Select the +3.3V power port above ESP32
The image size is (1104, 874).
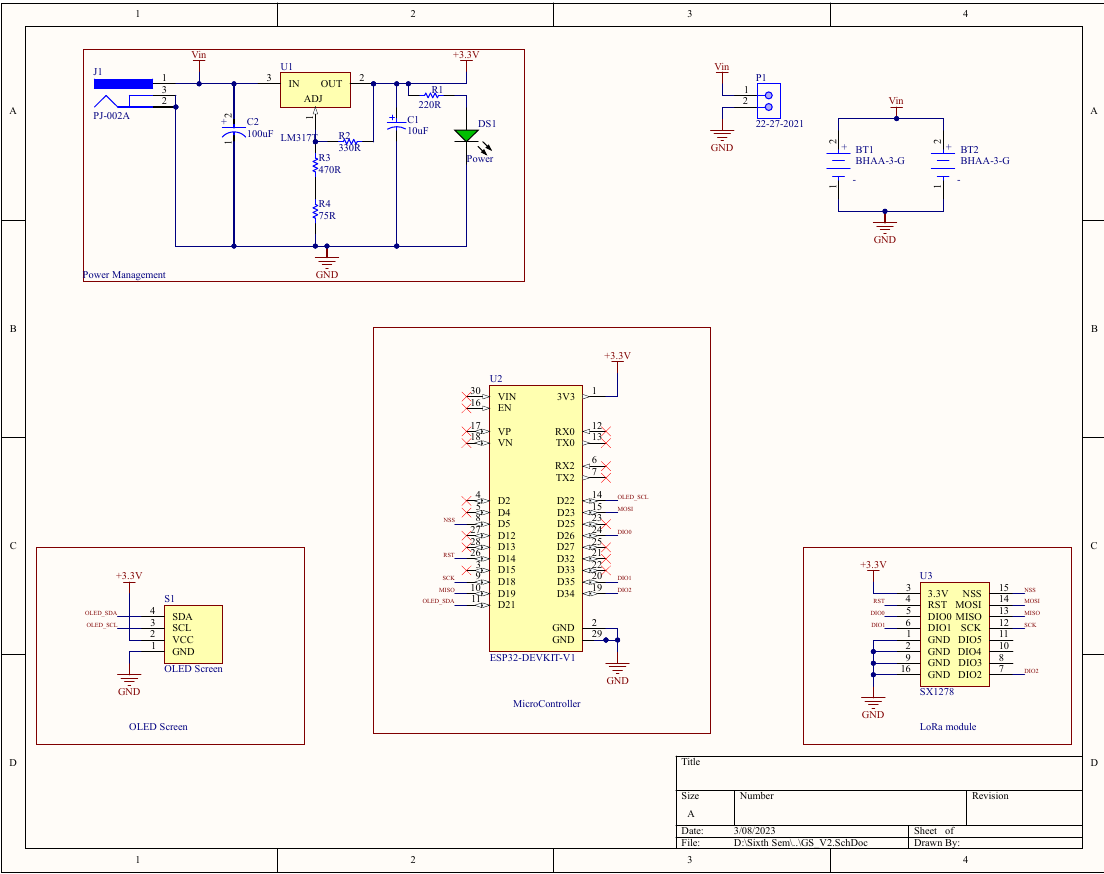coord(618,357)
